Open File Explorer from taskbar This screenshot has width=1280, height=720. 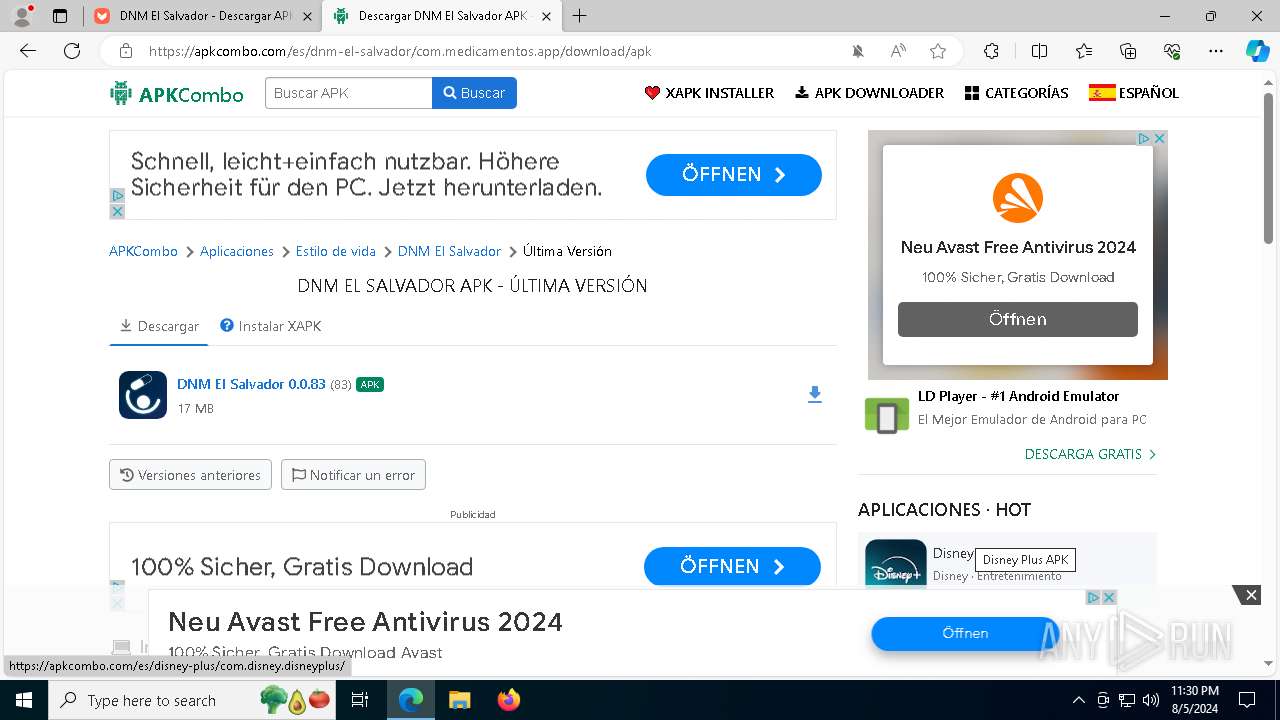459,700
